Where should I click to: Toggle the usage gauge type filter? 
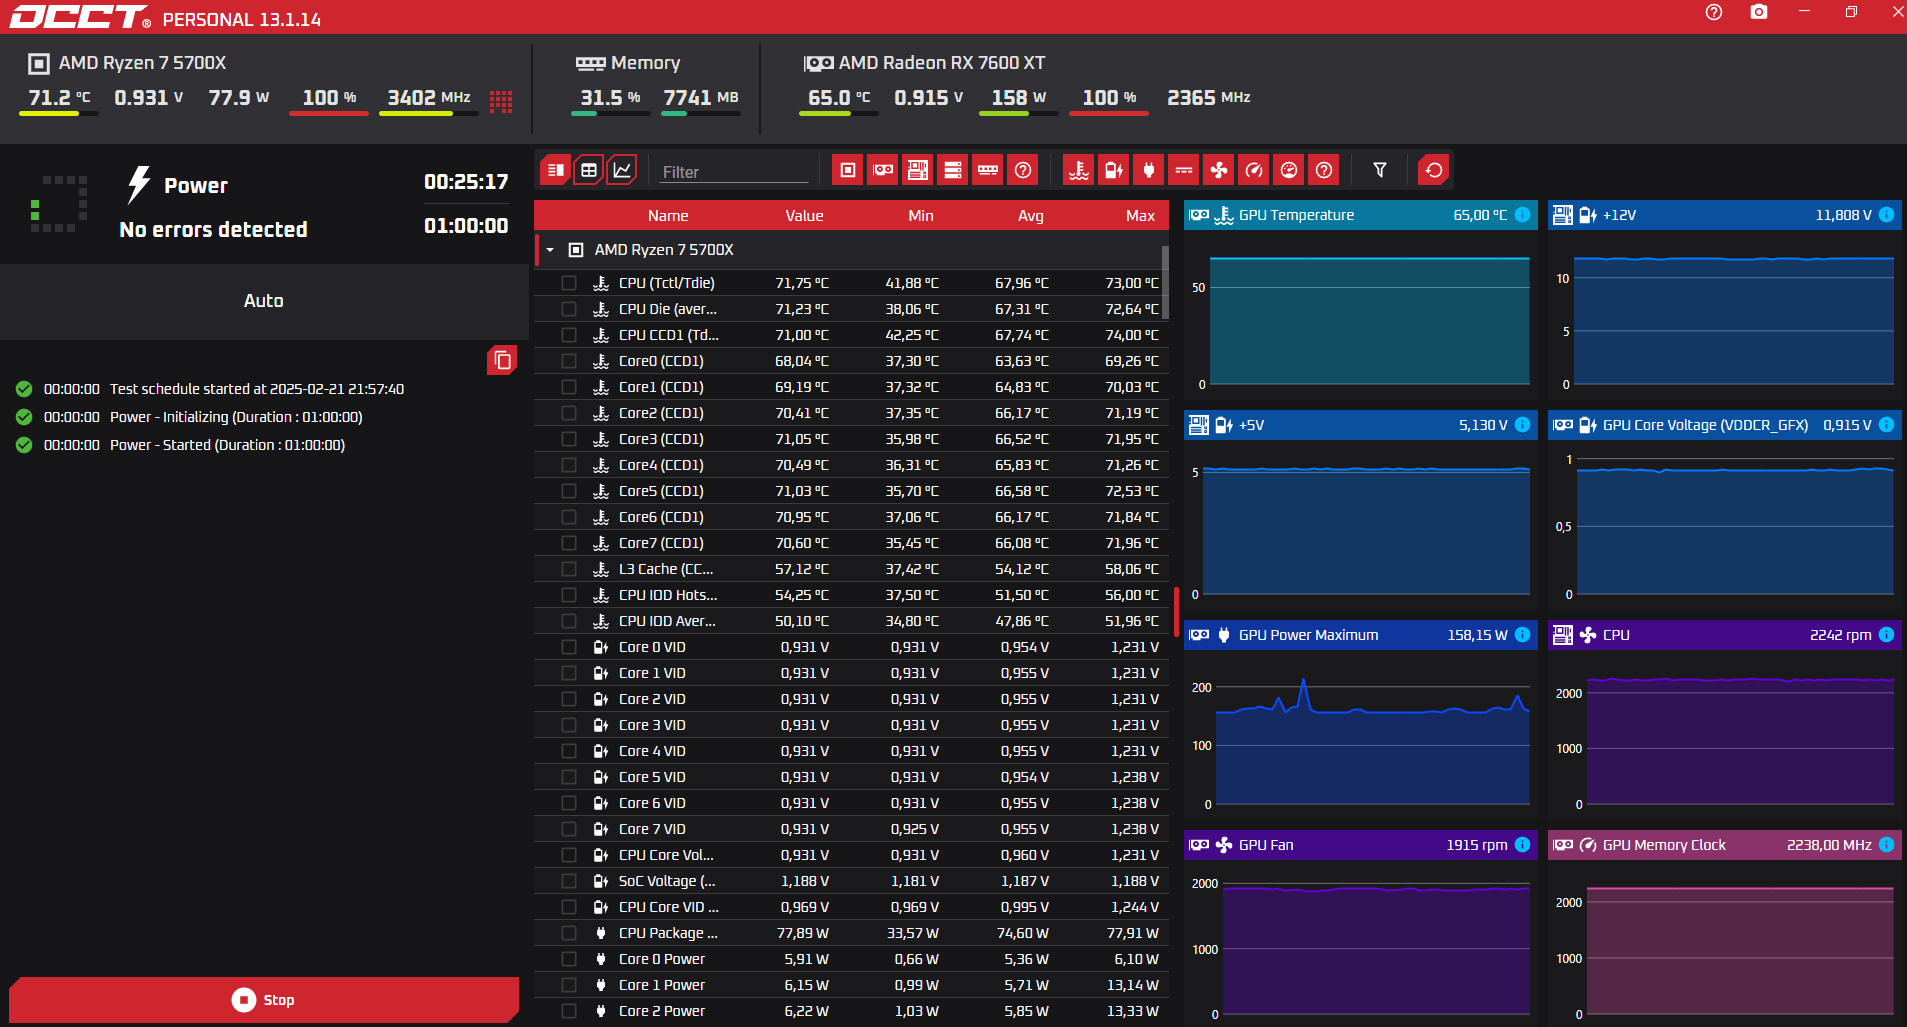1289,170
